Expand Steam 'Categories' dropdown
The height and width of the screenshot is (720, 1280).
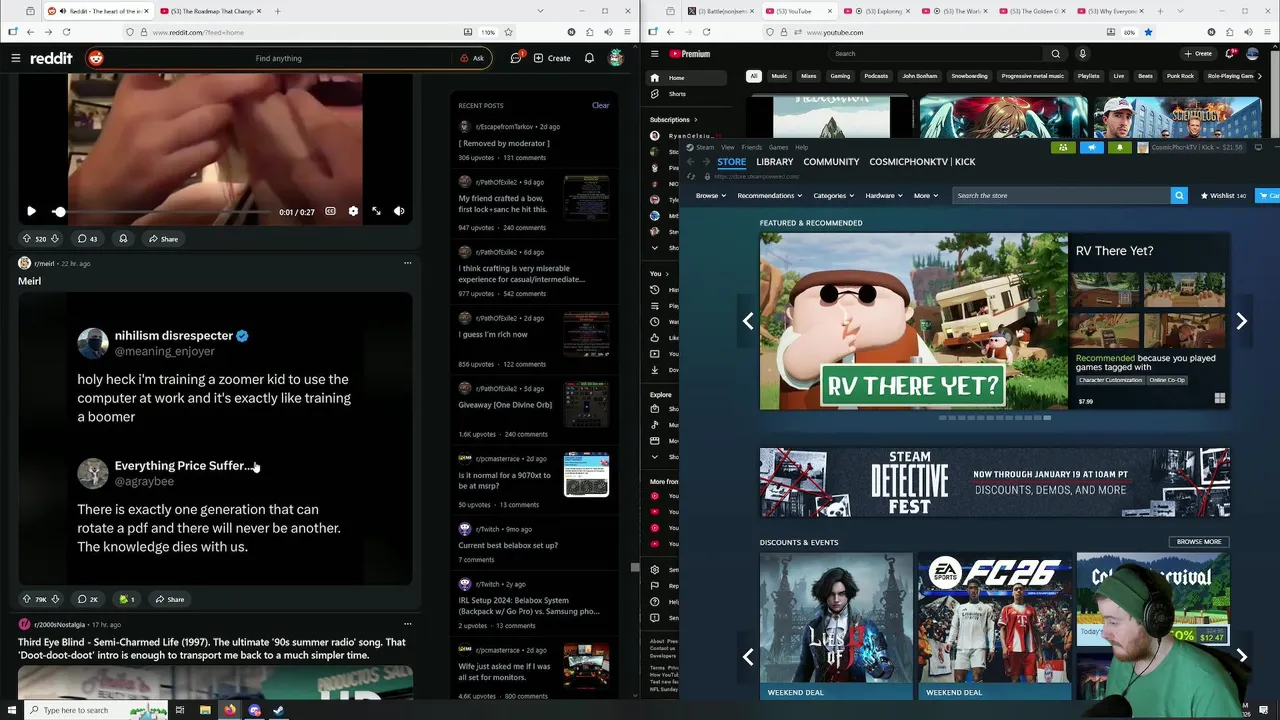coord(833,196)
